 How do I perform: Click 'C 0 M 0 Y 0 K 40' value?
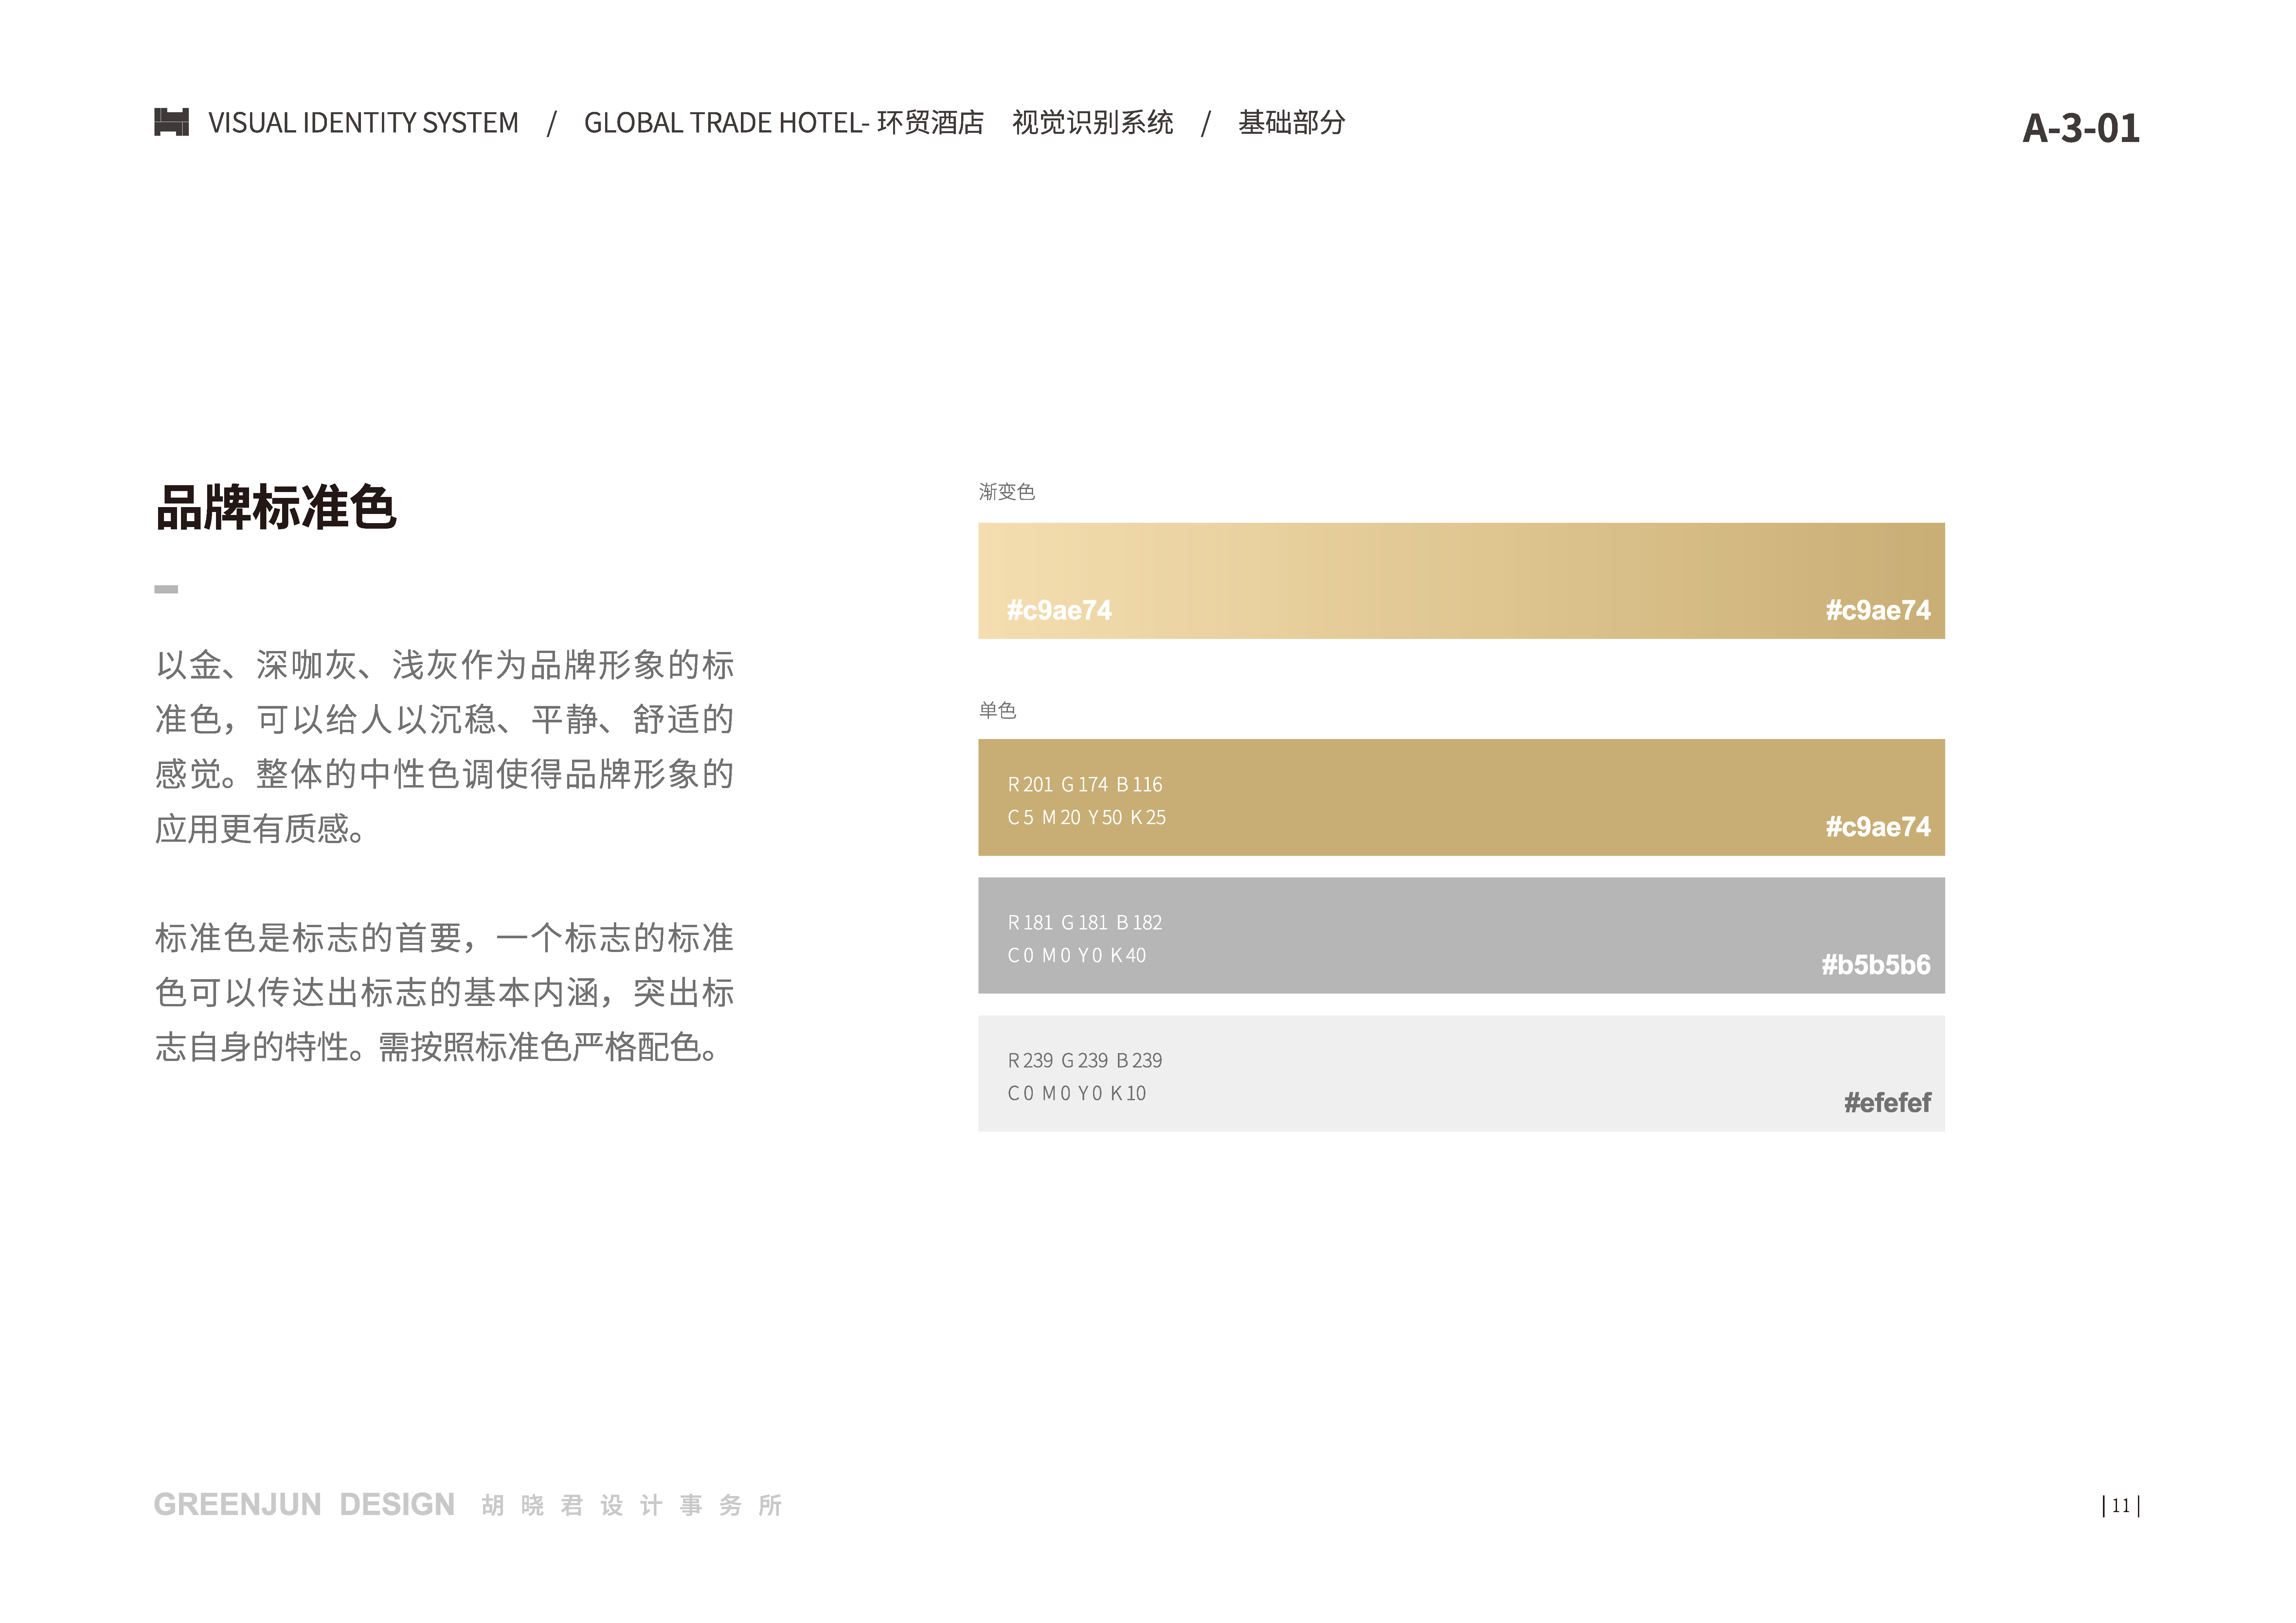[1077, 956]
